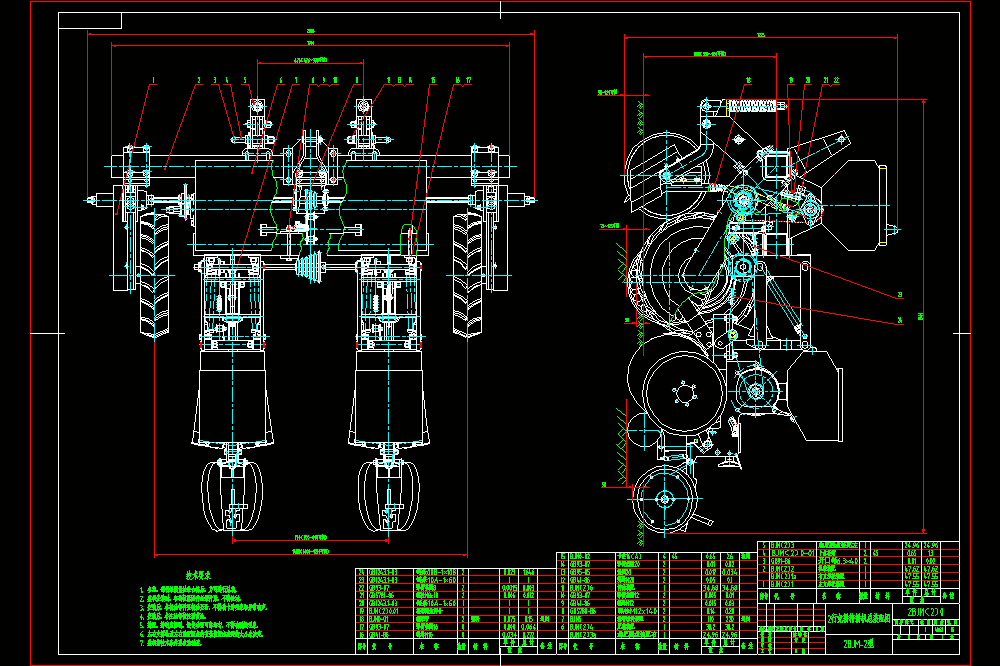Screen dimensions: 1000x666
Task: Click the 'BJM(2)6' code in the parts list
Action: [x=582, y=588]
